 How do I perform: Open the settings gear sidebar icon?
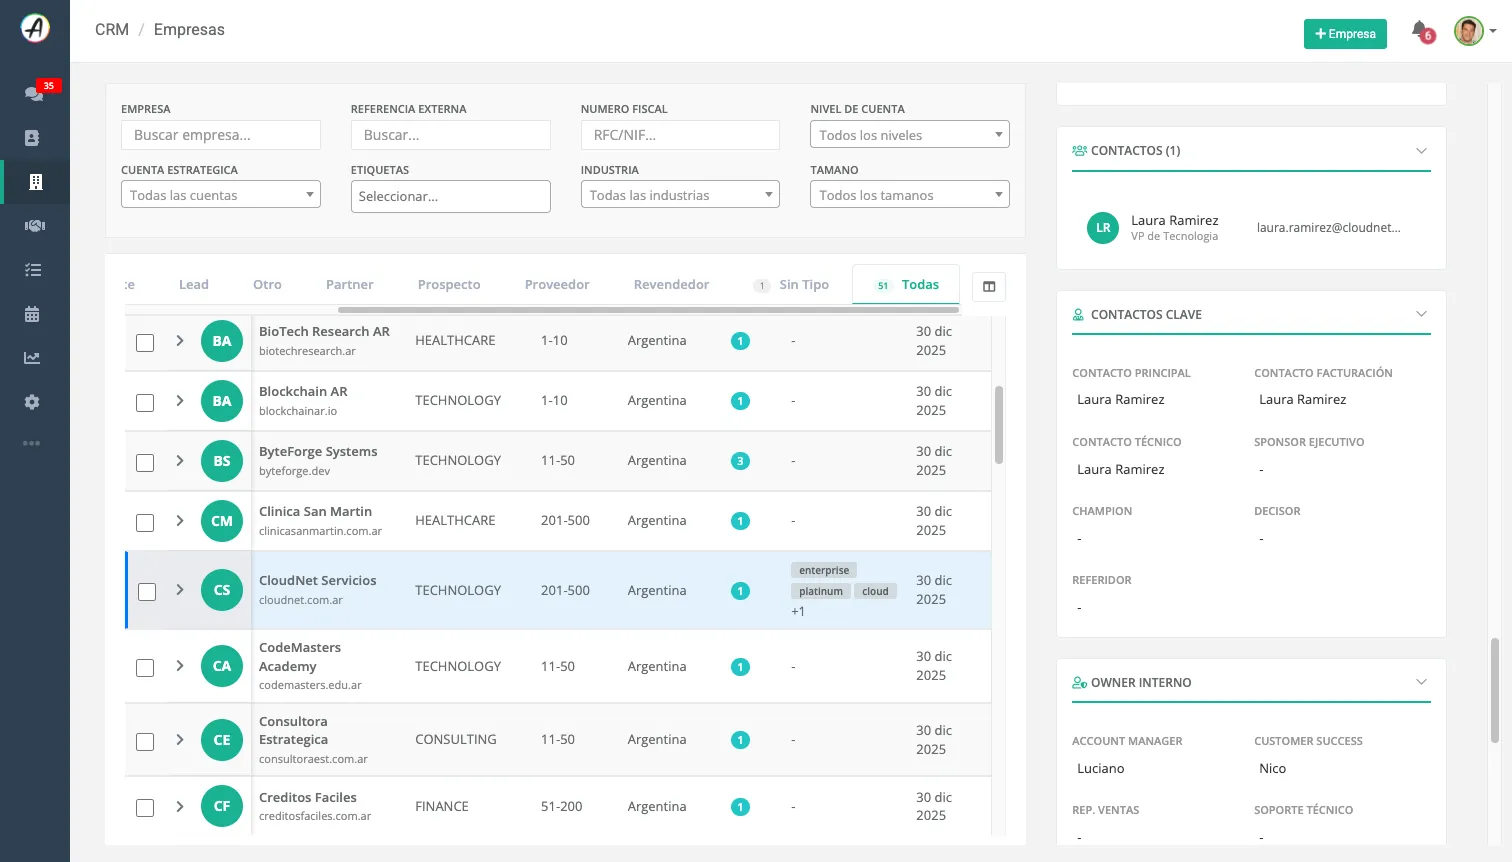pyautogui.click(x=32, y=402)
